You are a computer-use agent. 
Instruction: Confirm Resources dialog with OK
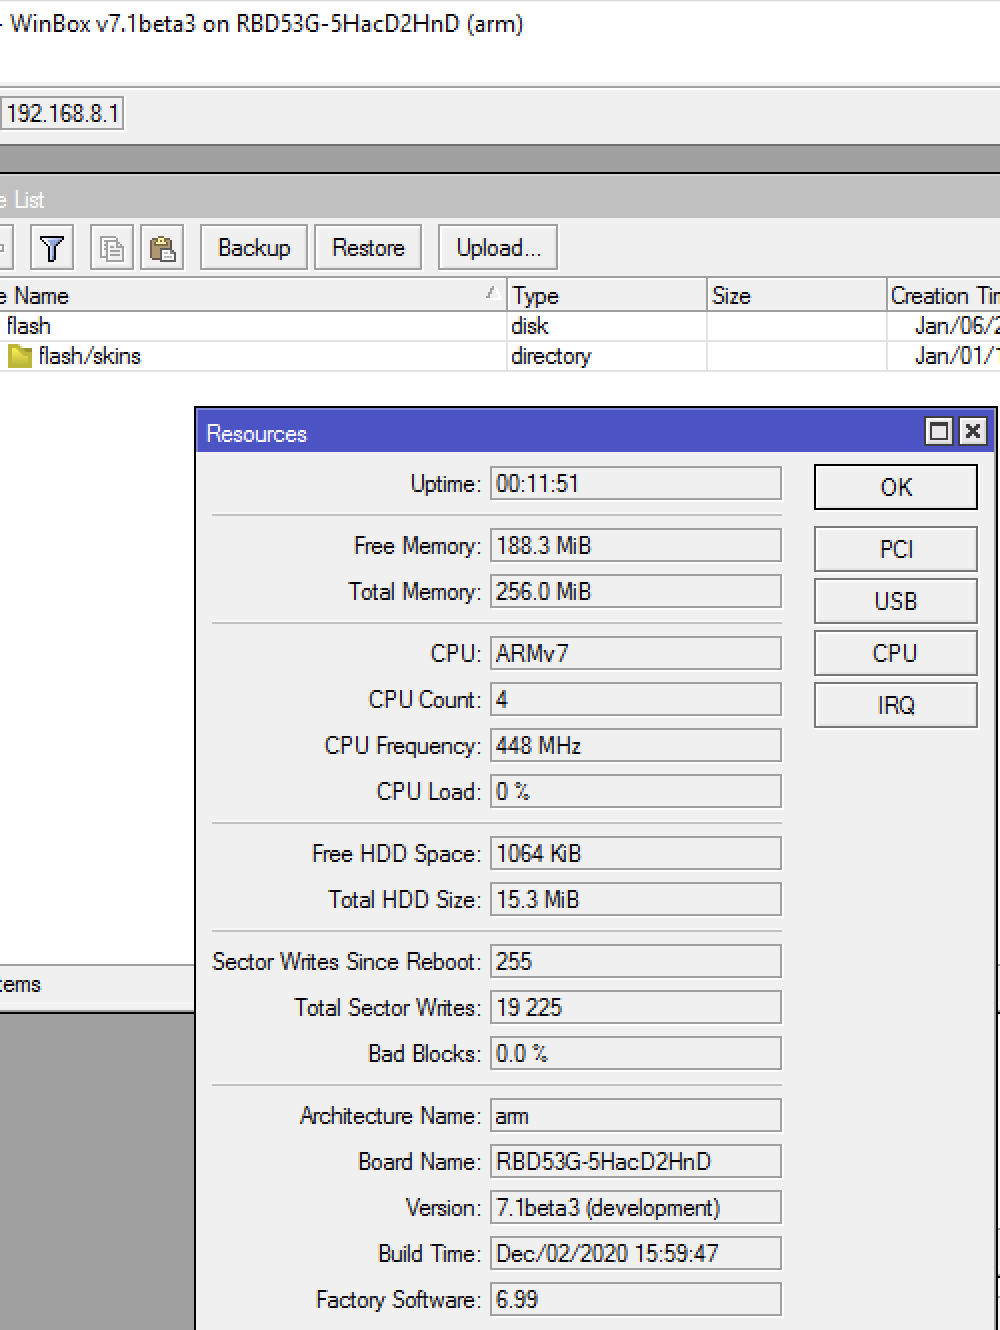(896, 487)
